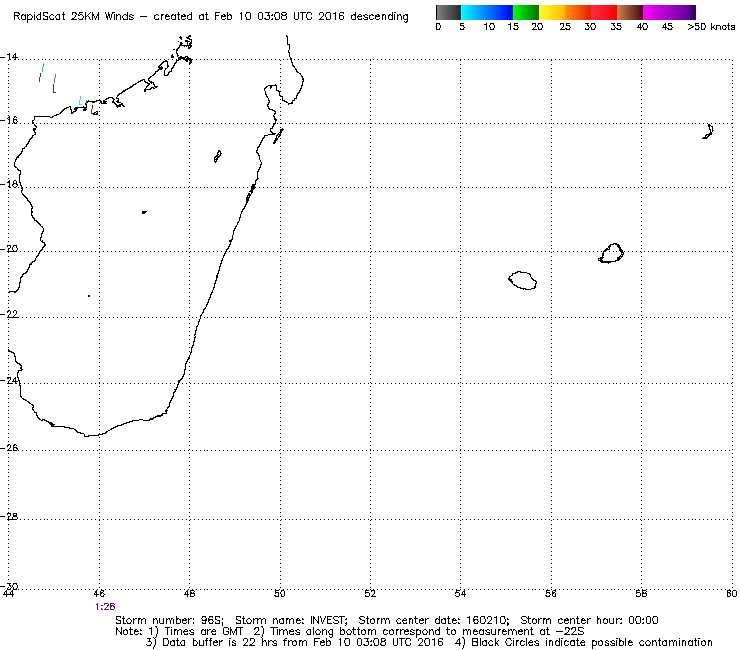
Task: Click the '40' legend scale number
Action: point(642,27)
